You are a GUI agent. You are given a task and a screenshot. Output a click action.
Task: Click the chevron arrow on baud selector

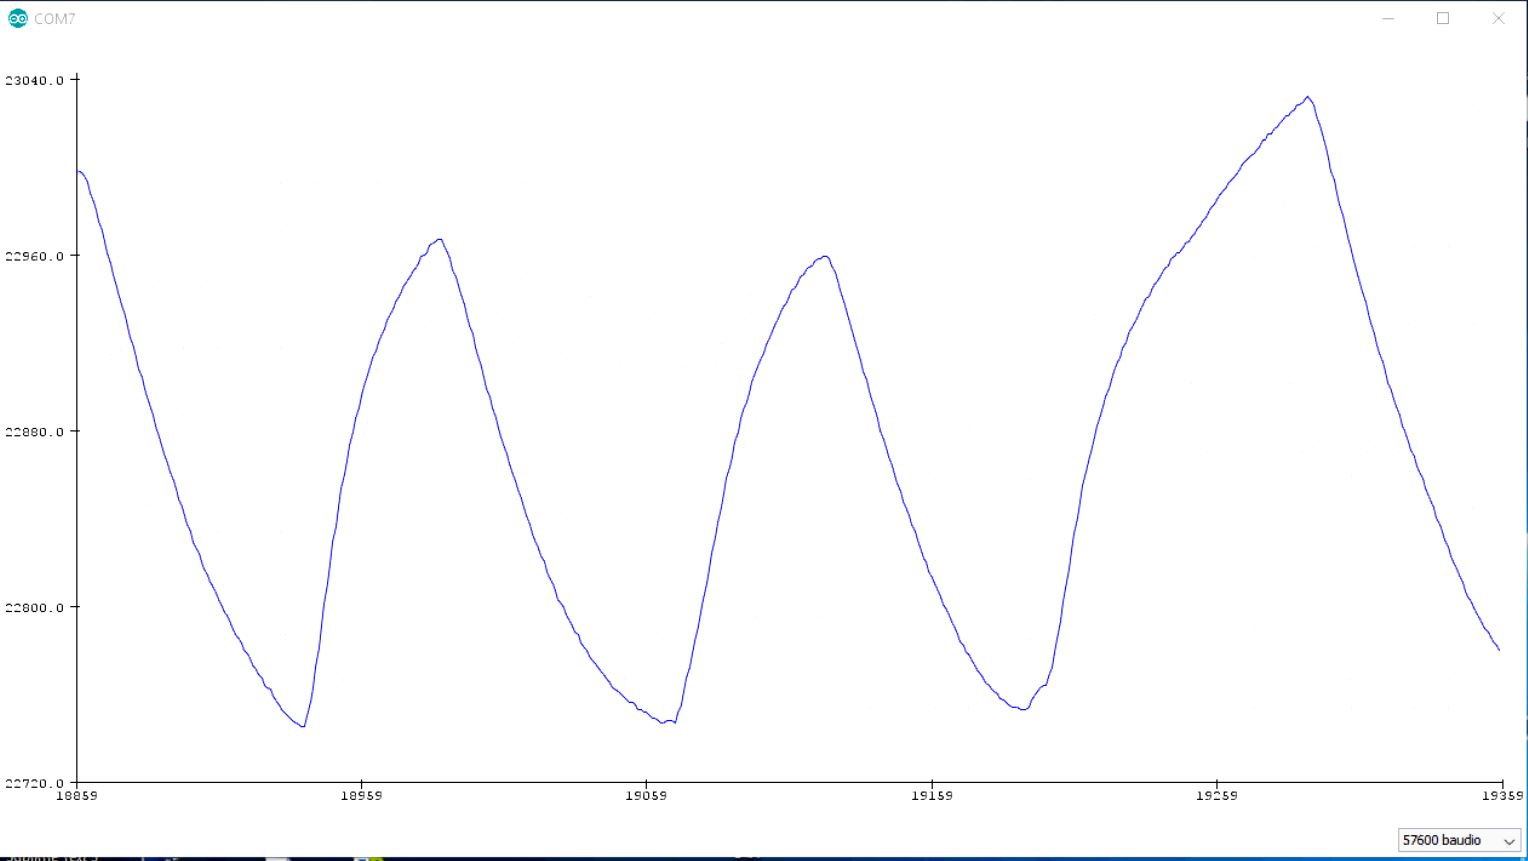point(1509,841)
